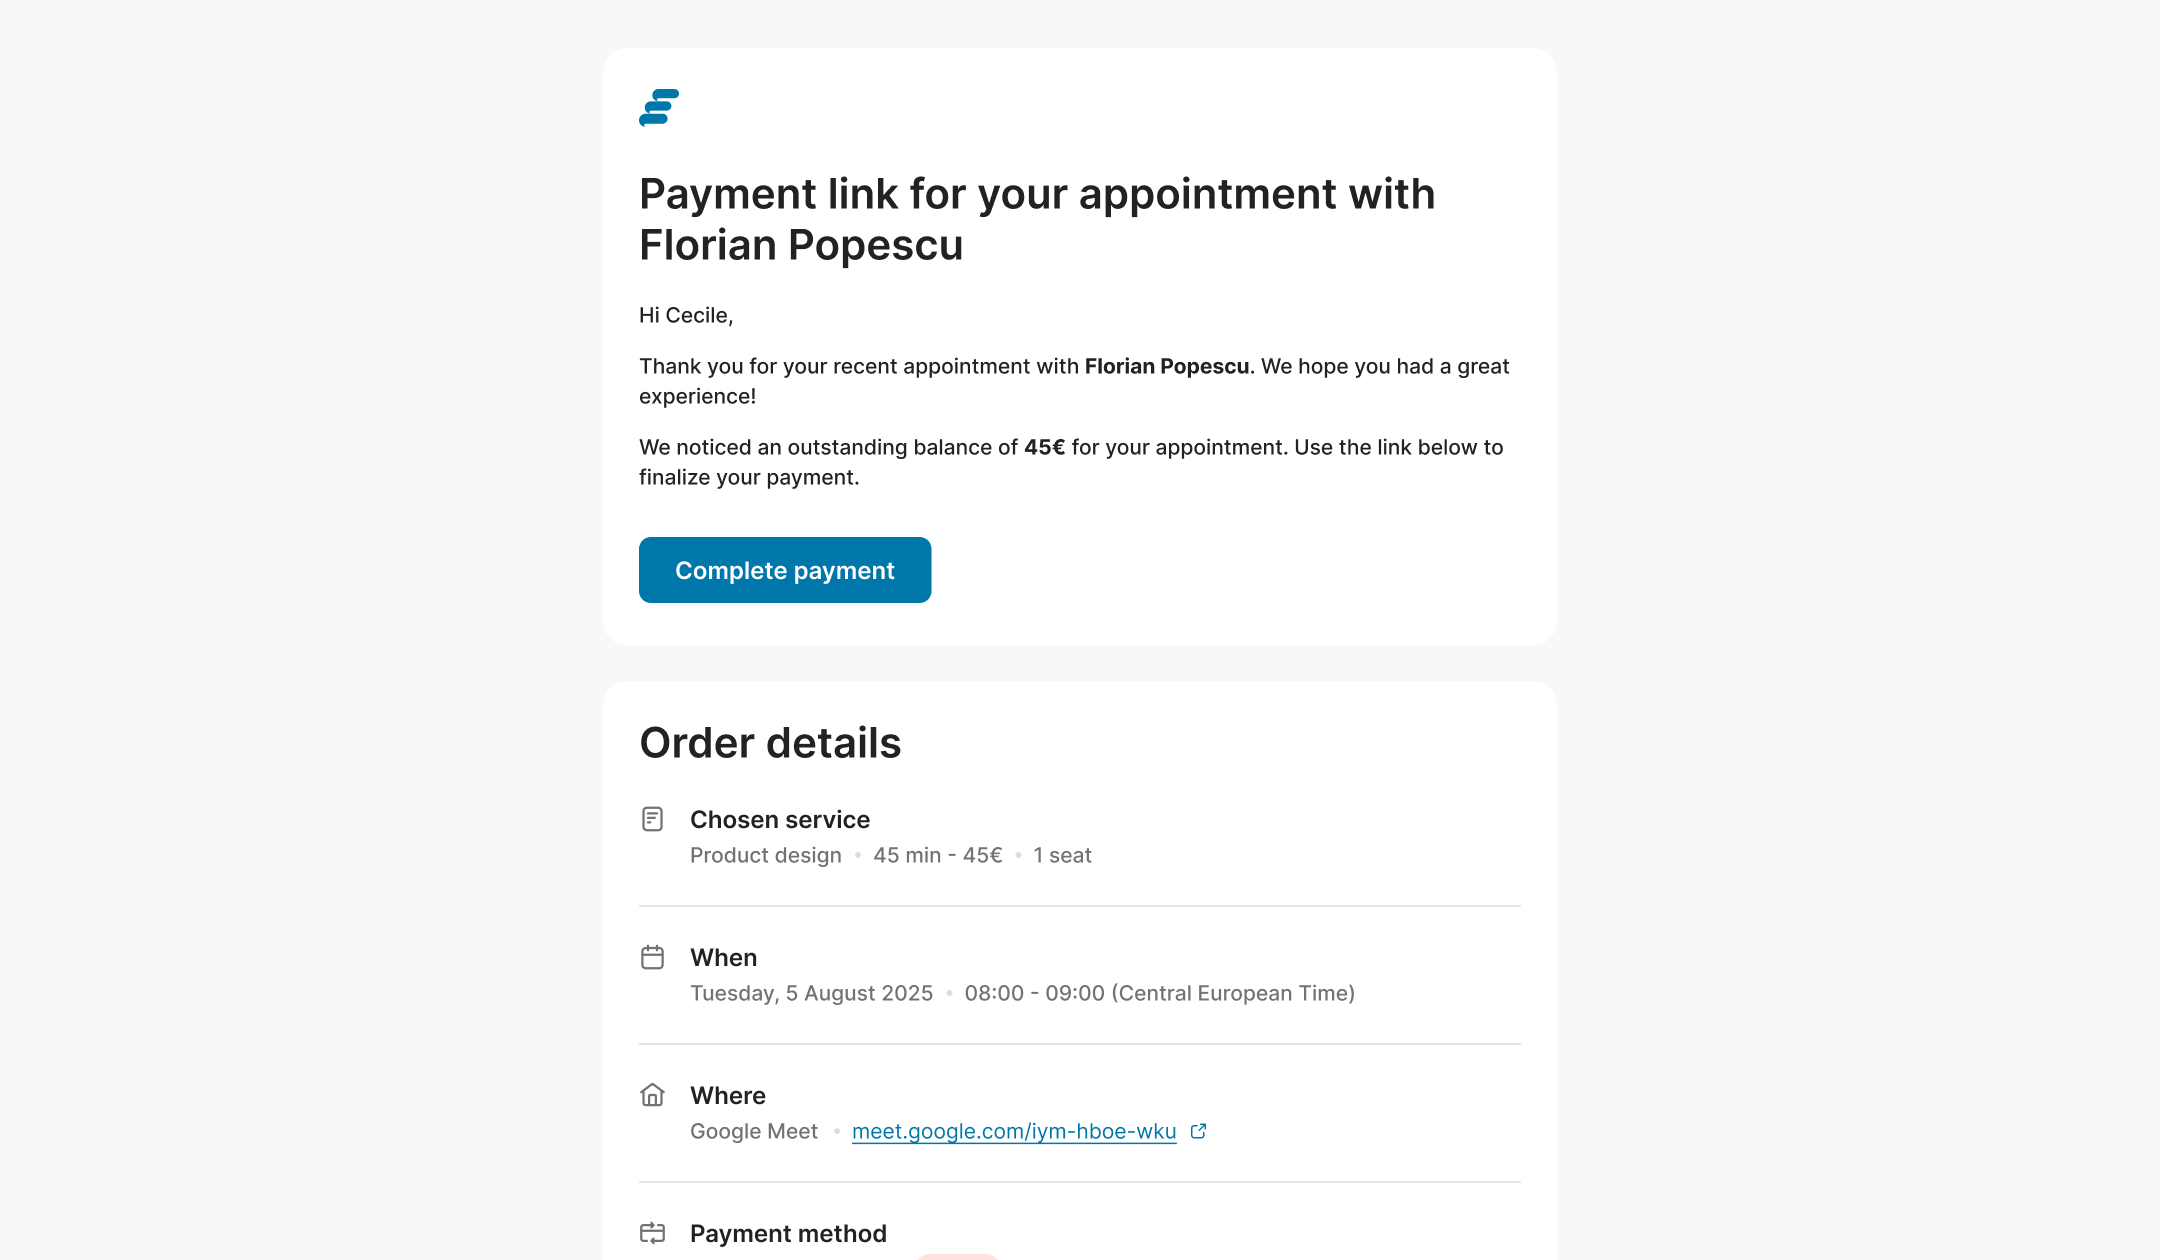Click the Payment method icon

pos(652,1233)
